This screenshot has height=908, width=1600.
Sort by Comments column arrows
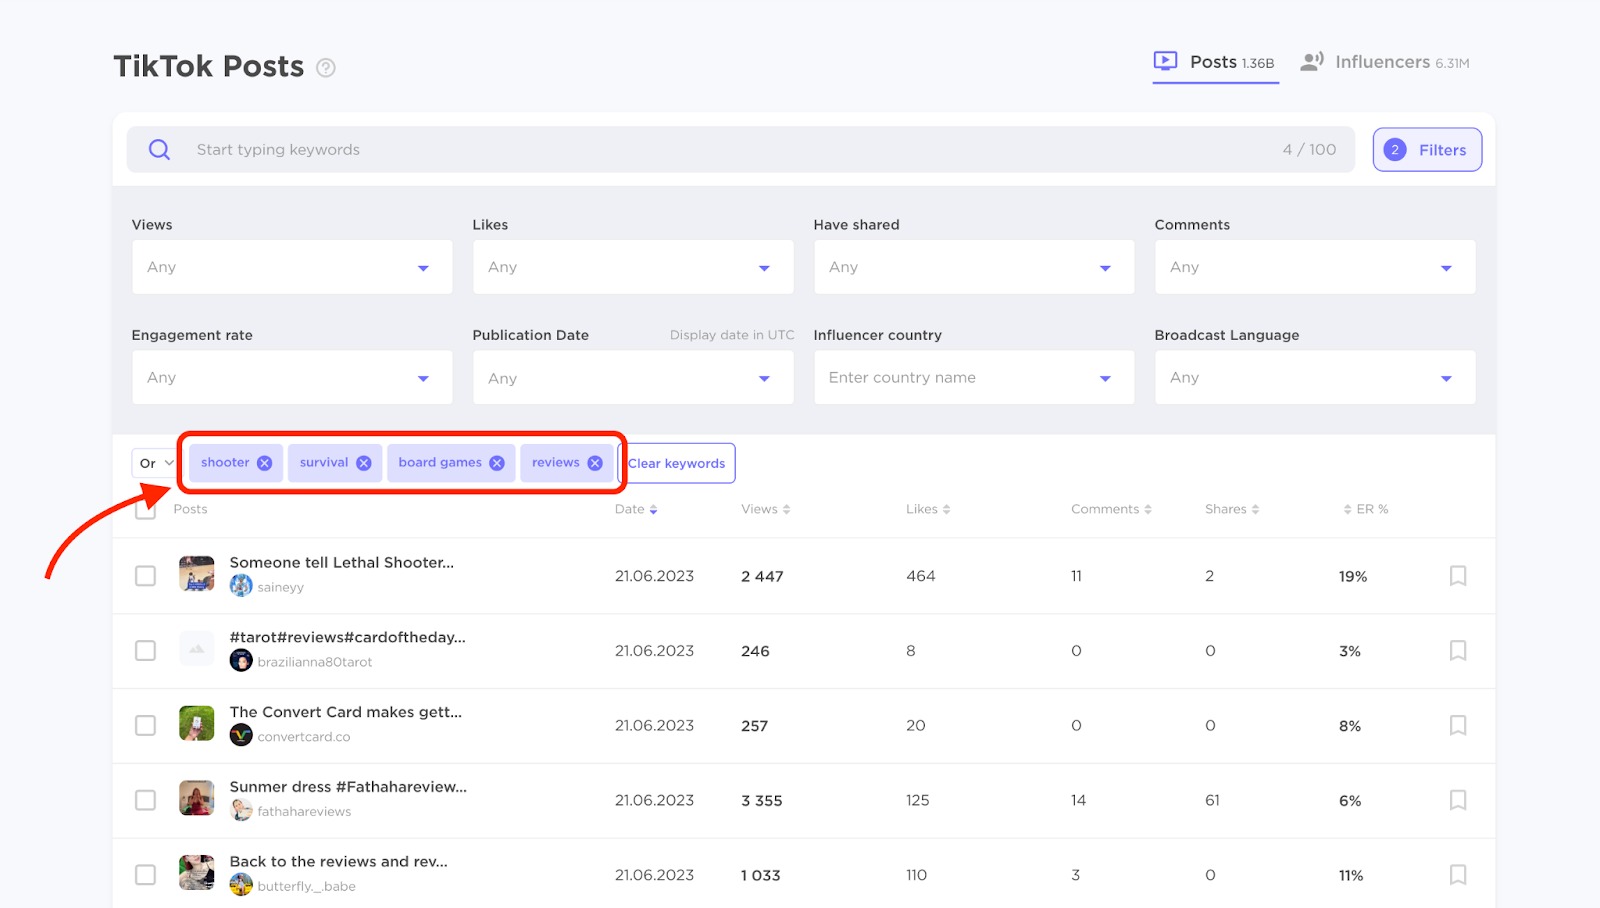pos(1148,510)
